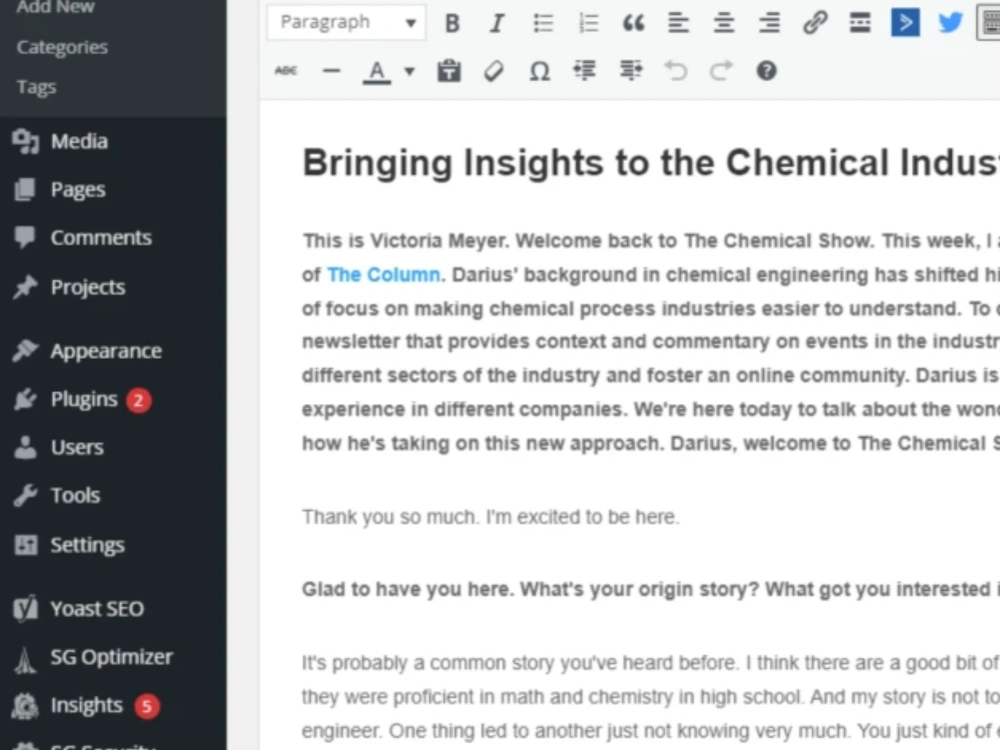Click the Plugins update count badge
The image size is (1000, 750).
[138, 401]
